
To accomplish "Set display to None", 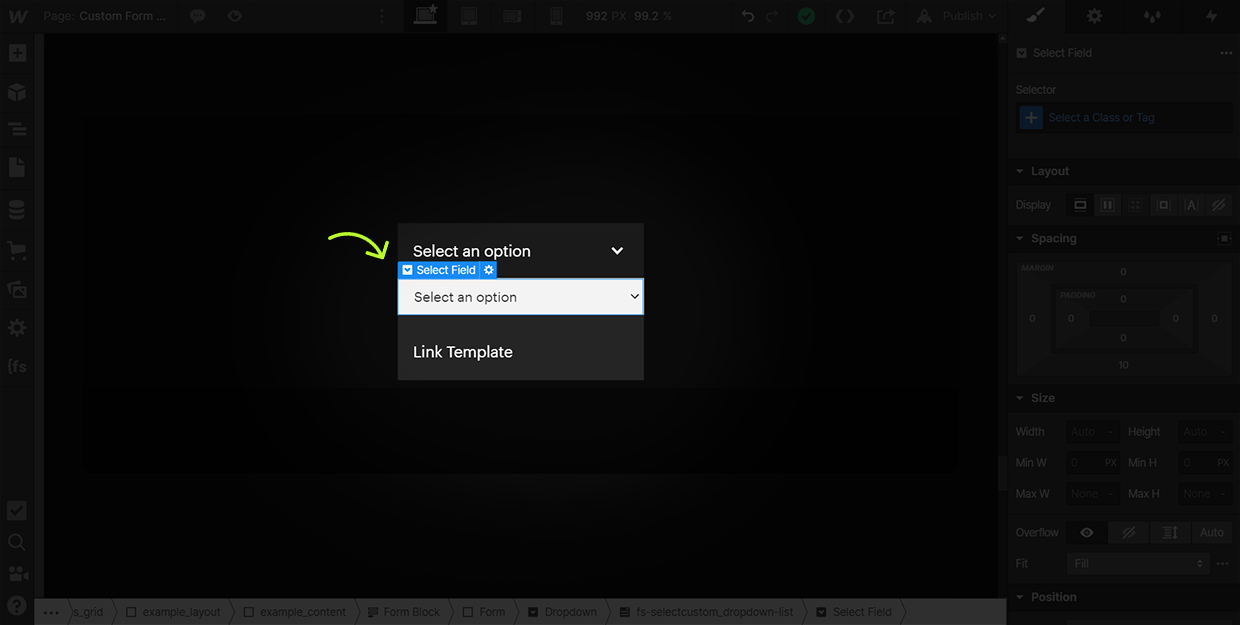I will click(1218, 205).
